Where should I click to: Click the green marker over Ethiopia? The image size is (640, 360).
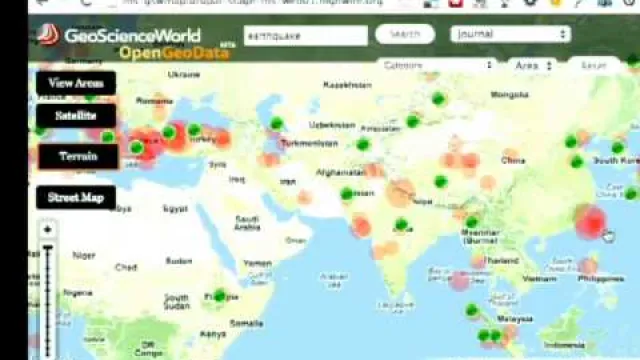tap(220, 295)
